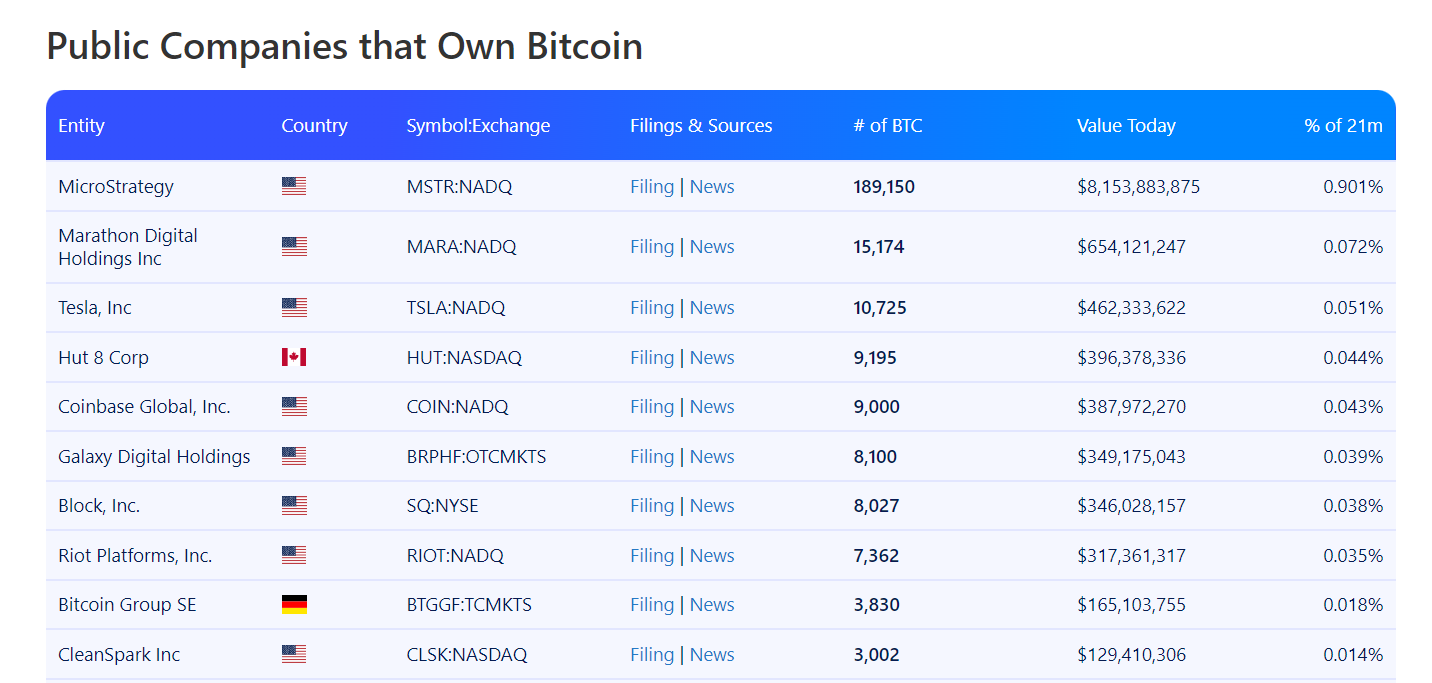Click the German flag for Bitcoin Group SE
This screenshot has width=1432, height=683.
click(294, 604)
